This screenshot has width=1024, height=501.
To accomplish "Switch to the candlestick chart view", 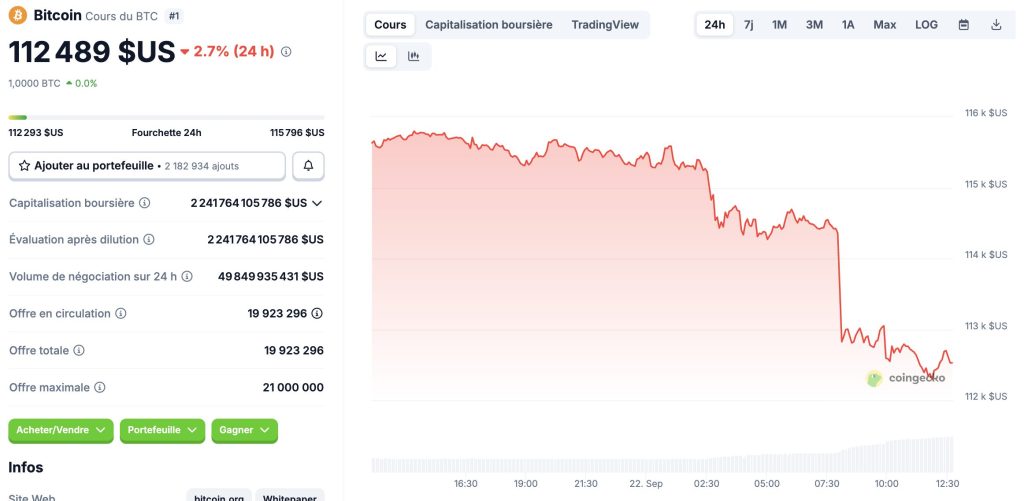I will 413,57.
